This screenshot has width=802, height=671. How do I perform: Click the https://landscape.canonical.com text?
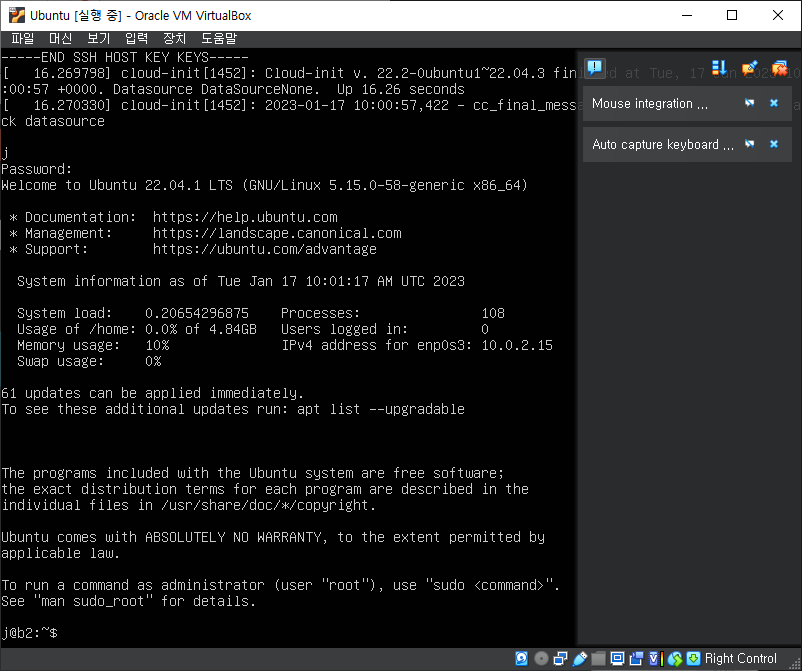click(x=277, y=233)
